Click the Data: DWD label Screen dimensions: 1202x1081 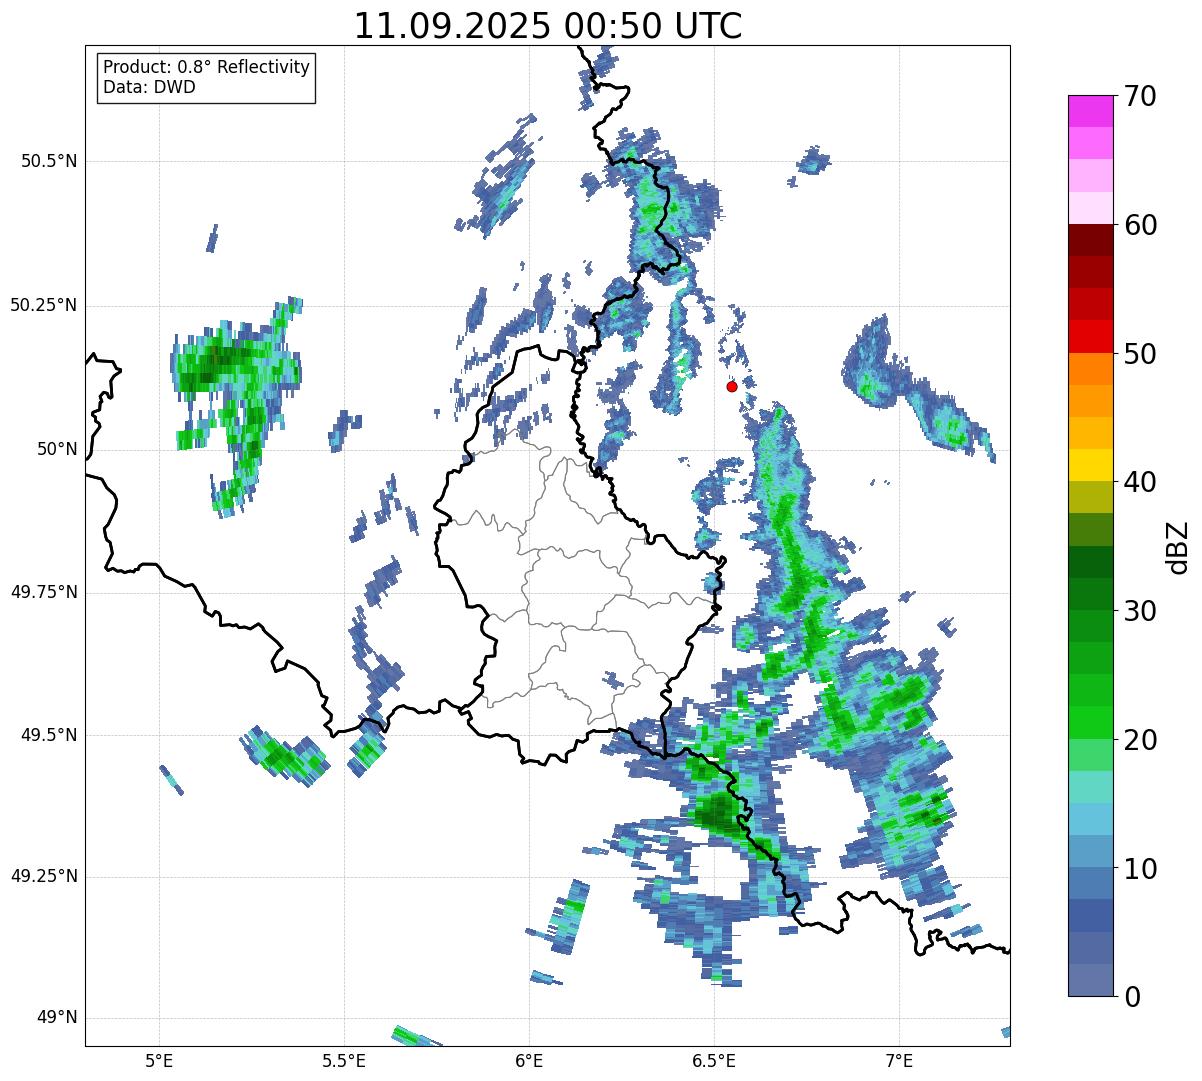click(x=149, y=87)
